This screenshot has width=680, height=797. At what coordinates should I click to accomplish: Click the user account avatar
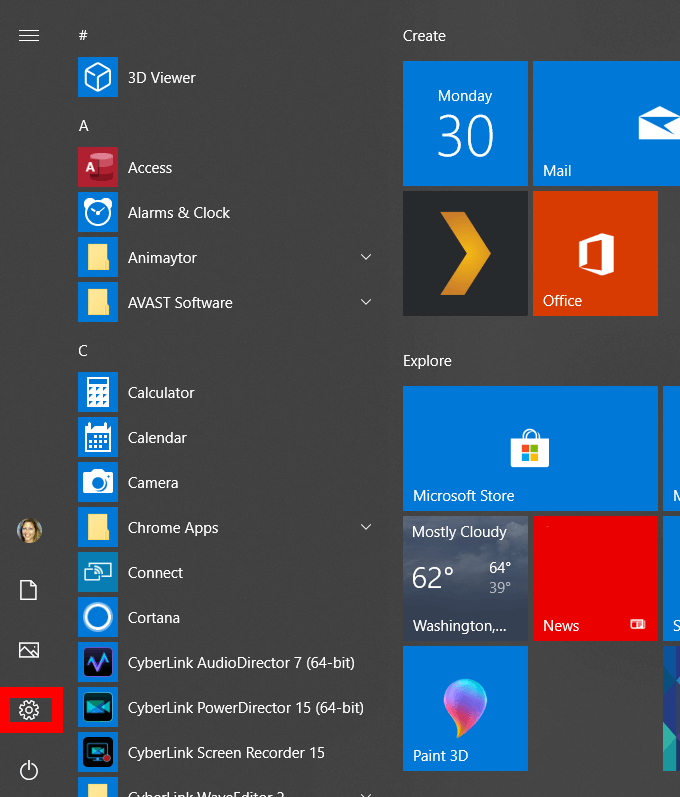click(x=29, y=531)
